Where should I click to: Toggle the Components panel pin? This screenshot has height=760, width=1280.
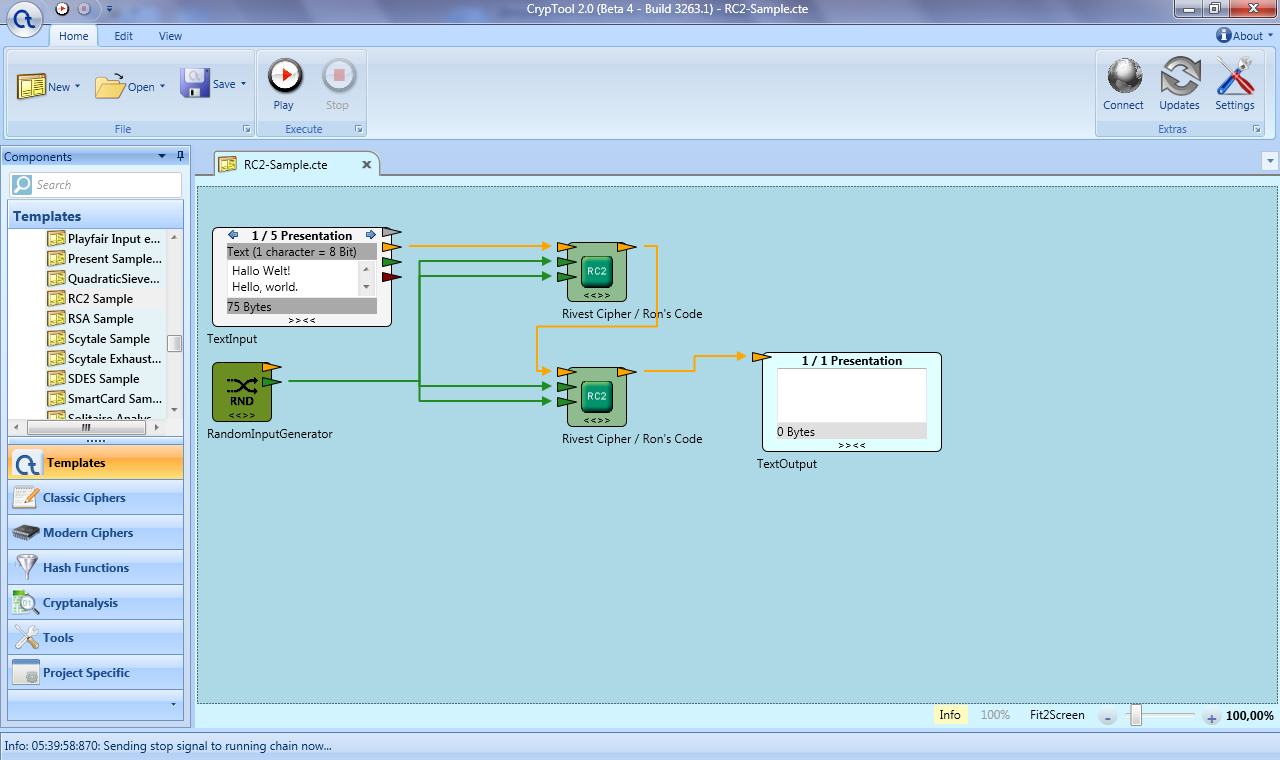click(180, 156)
